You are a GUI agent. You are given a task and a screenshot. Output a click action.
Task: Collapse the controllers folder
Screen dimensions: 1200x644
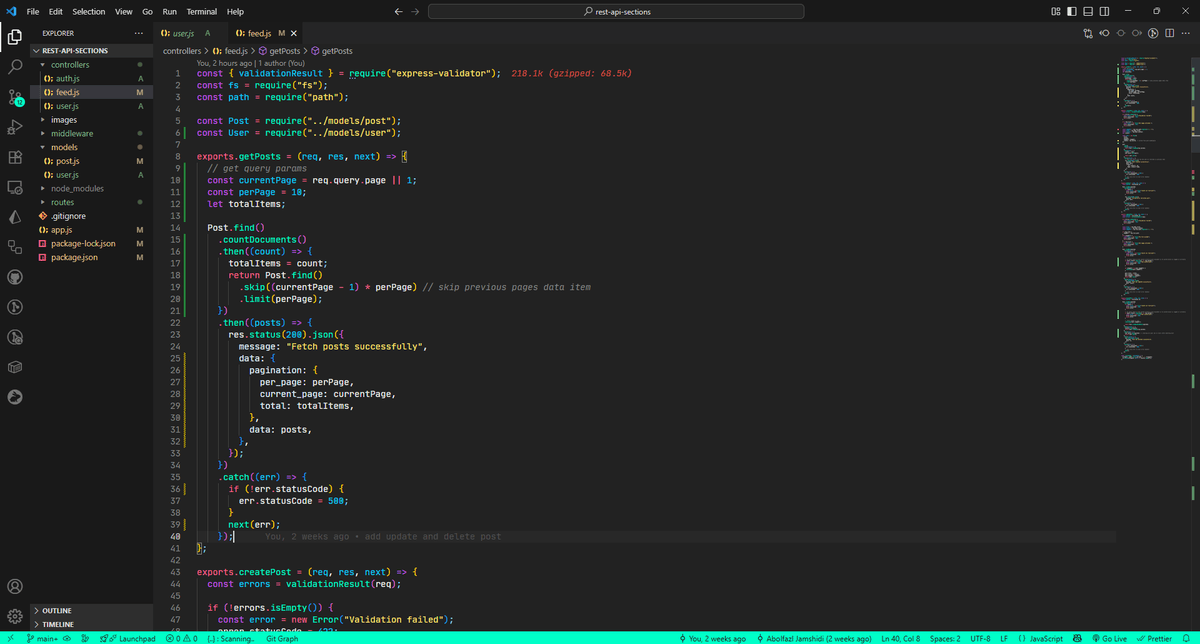coord(70,65)
